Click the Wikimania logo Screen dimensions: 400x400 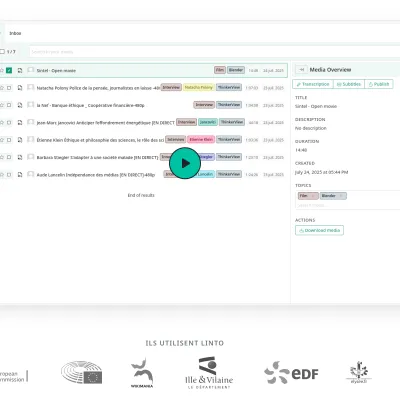pos(142,373)
